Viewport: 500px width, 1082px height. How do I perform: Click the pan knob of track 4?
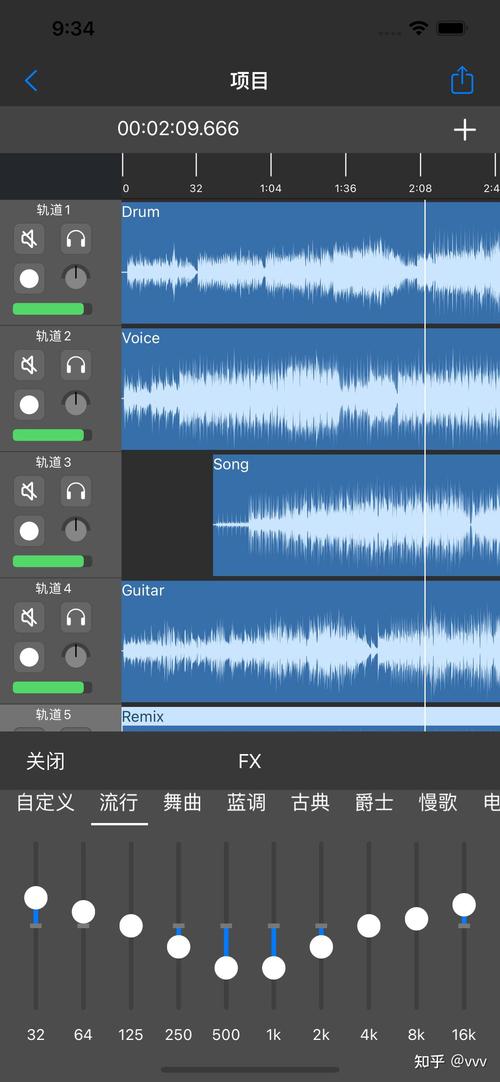click(74, 657)
